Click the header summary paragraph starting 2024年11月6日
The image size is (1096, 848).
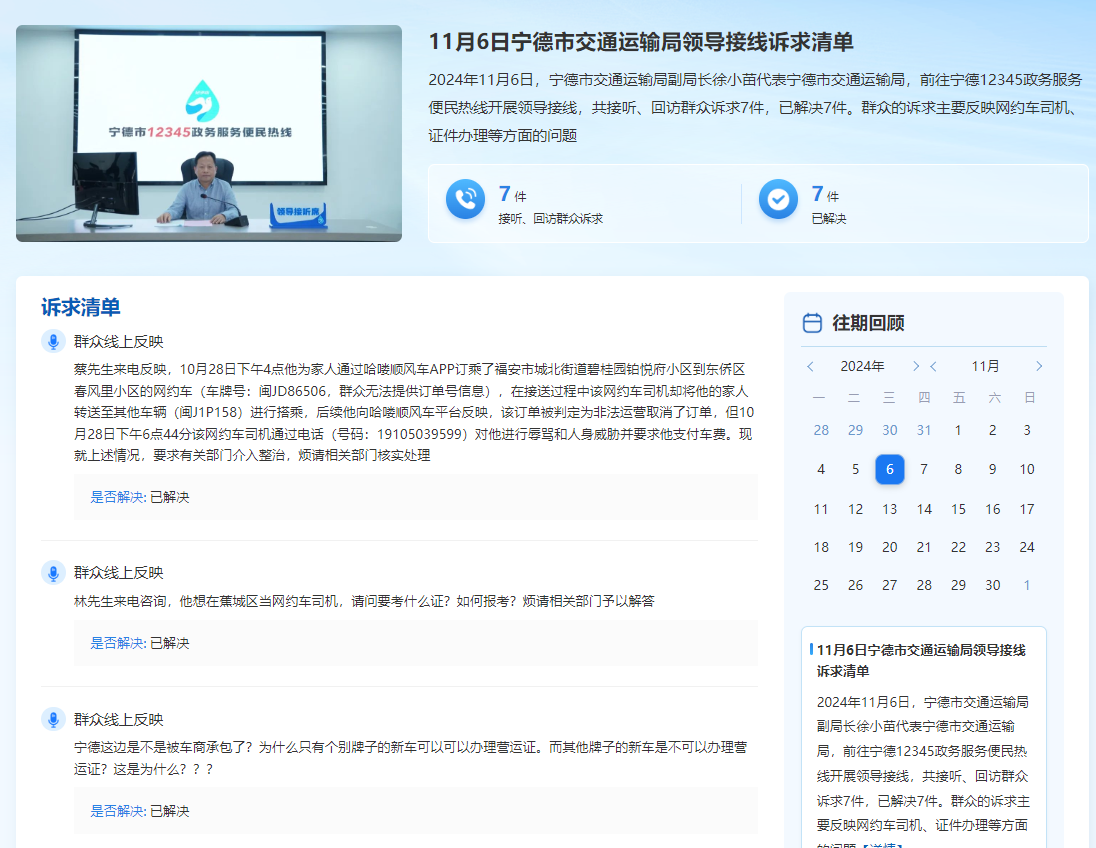[x=755, y=108]
